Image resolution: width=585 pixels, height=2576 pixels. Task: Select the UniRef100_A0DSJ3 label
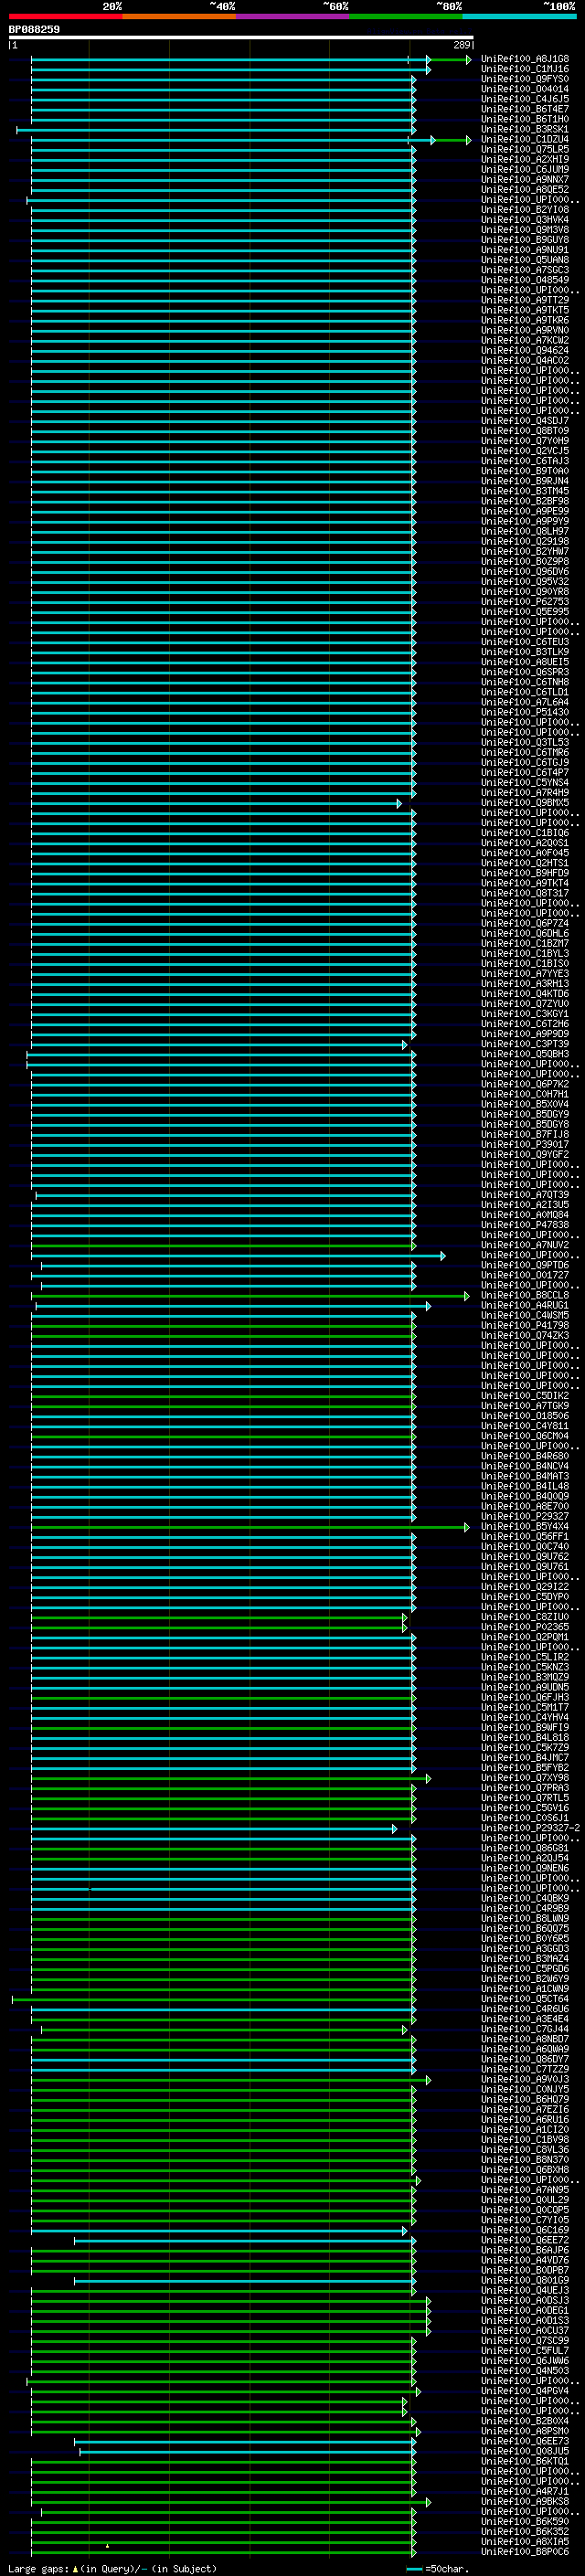(x=525, y=2301)
